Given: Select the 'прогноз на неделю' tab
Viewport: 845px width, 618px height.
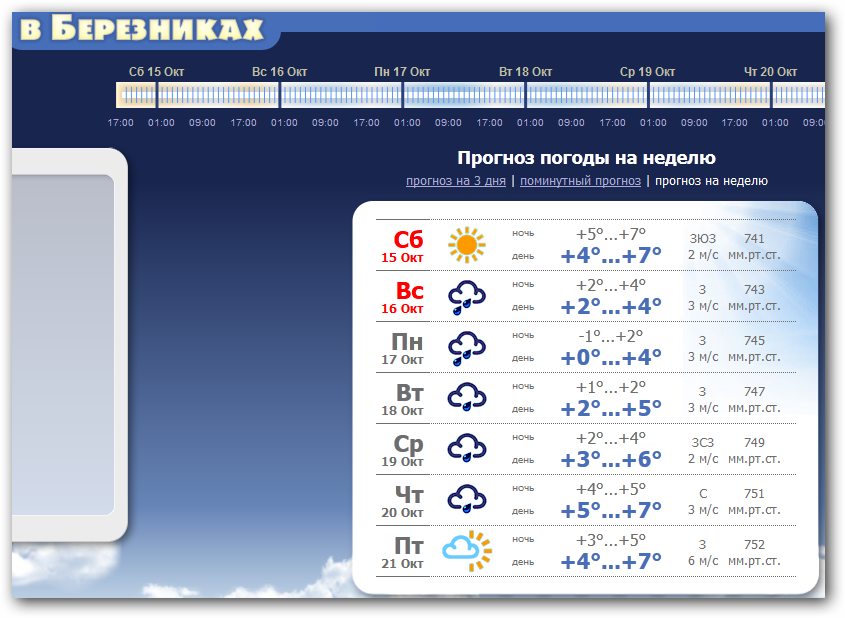Looking at the screenshot, I should [711, 181].
